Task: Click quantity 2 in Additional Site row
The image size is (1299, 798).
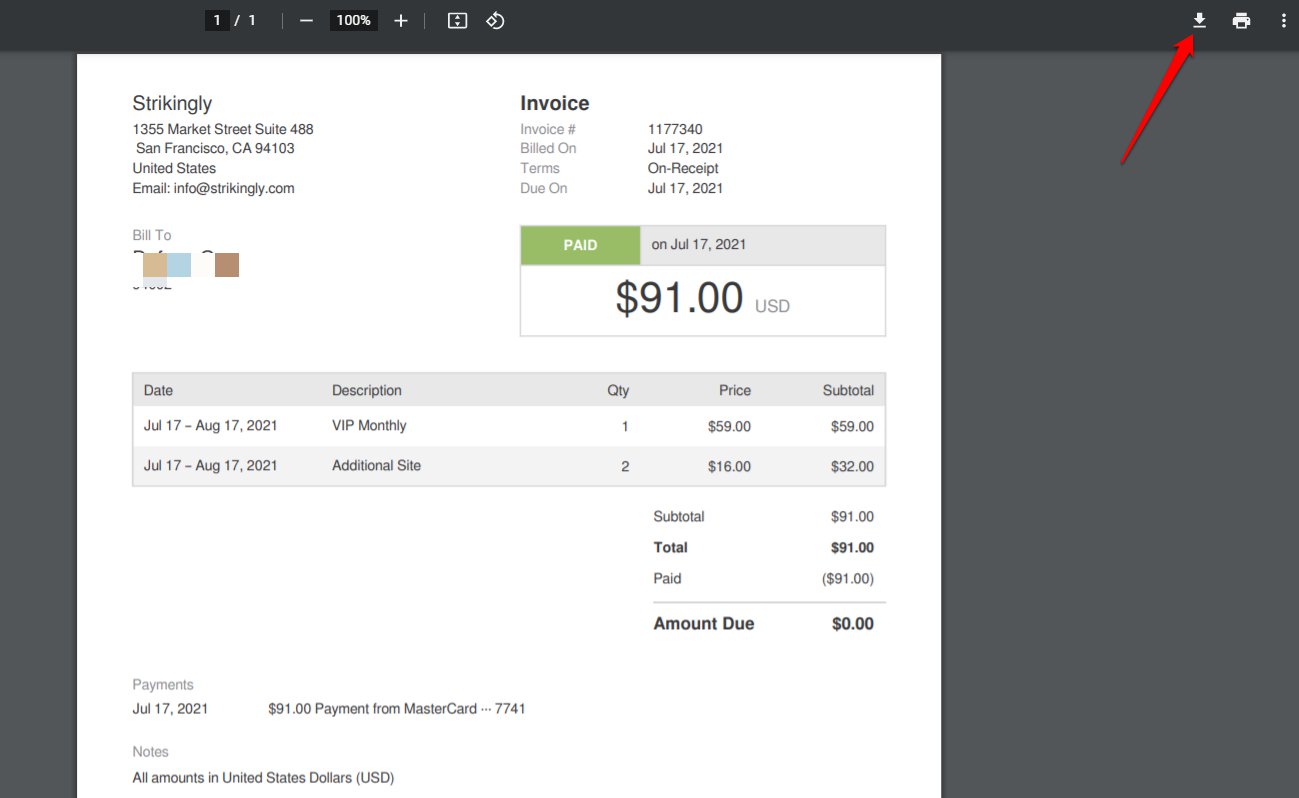Action: (x=625, y=466)
